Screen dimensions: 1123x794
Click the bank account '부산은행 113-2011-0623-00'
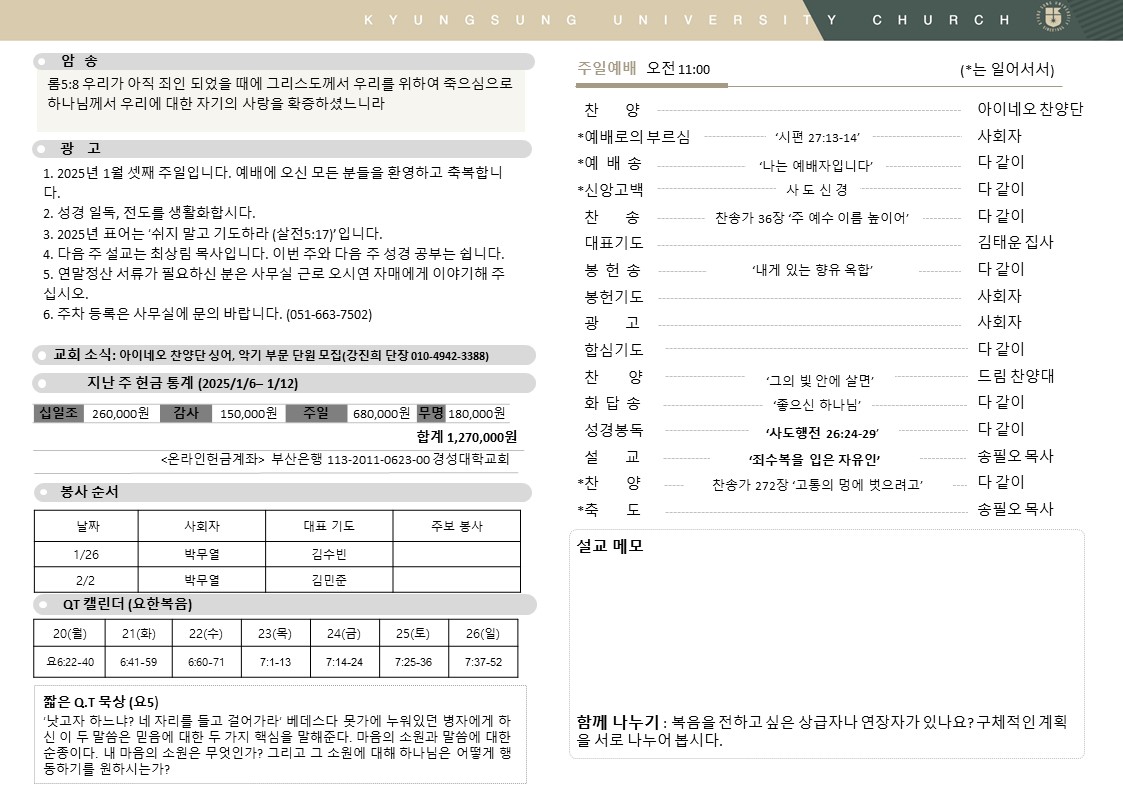[x=350, y=460]
